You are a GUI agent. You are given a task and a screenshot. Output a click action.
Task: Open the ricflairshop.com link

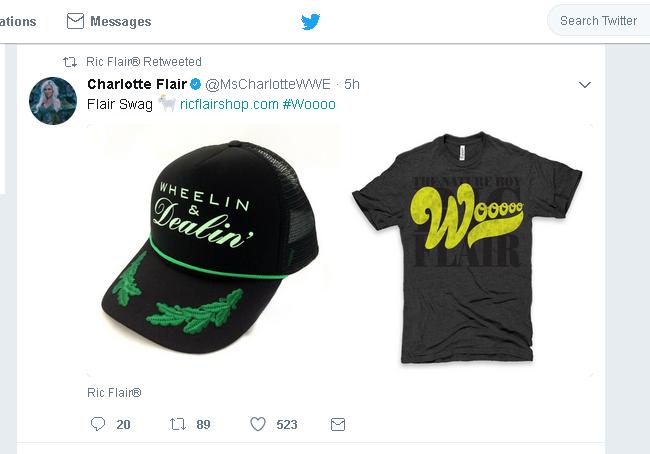coord(229,104)
